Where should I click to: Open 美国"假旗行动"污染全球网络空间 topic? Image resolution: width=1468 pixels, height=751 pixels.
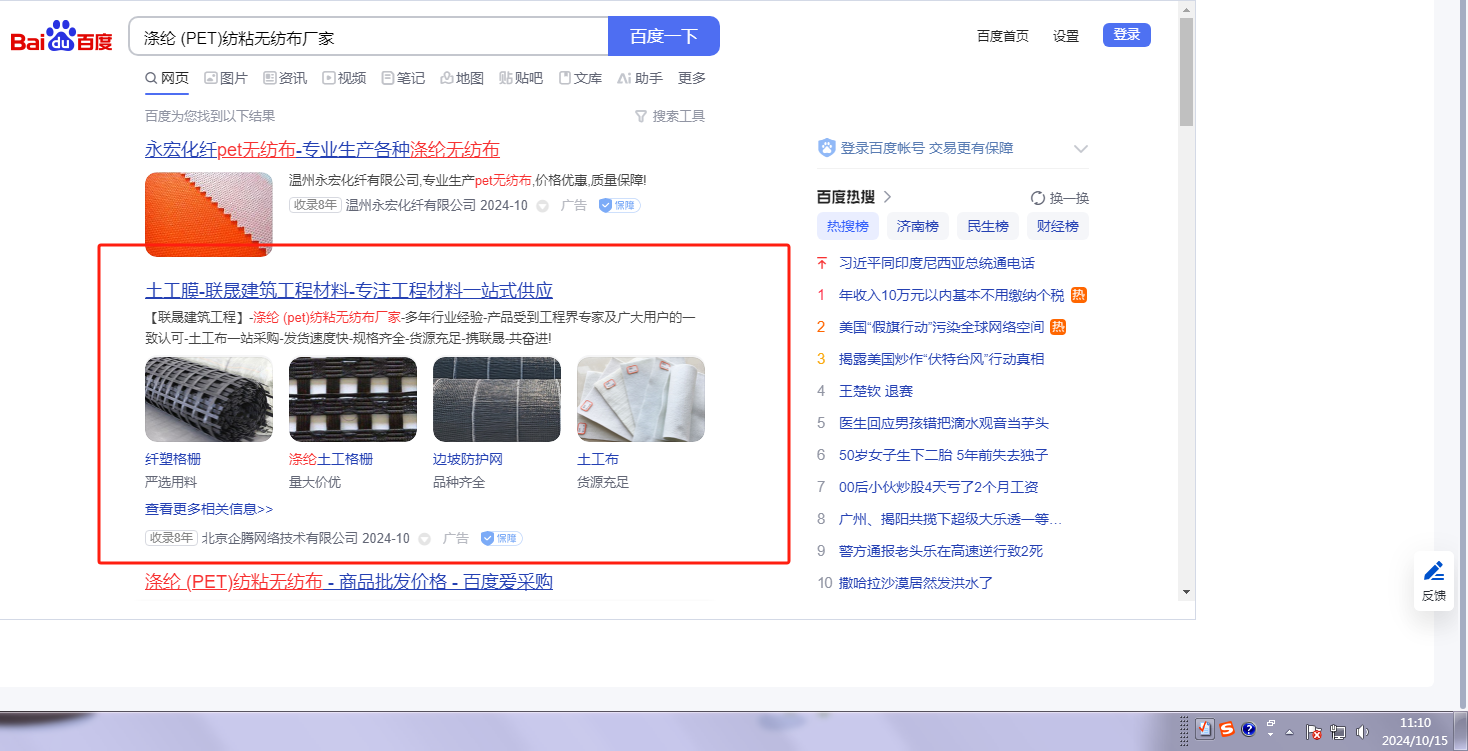[x=941, y=327]
